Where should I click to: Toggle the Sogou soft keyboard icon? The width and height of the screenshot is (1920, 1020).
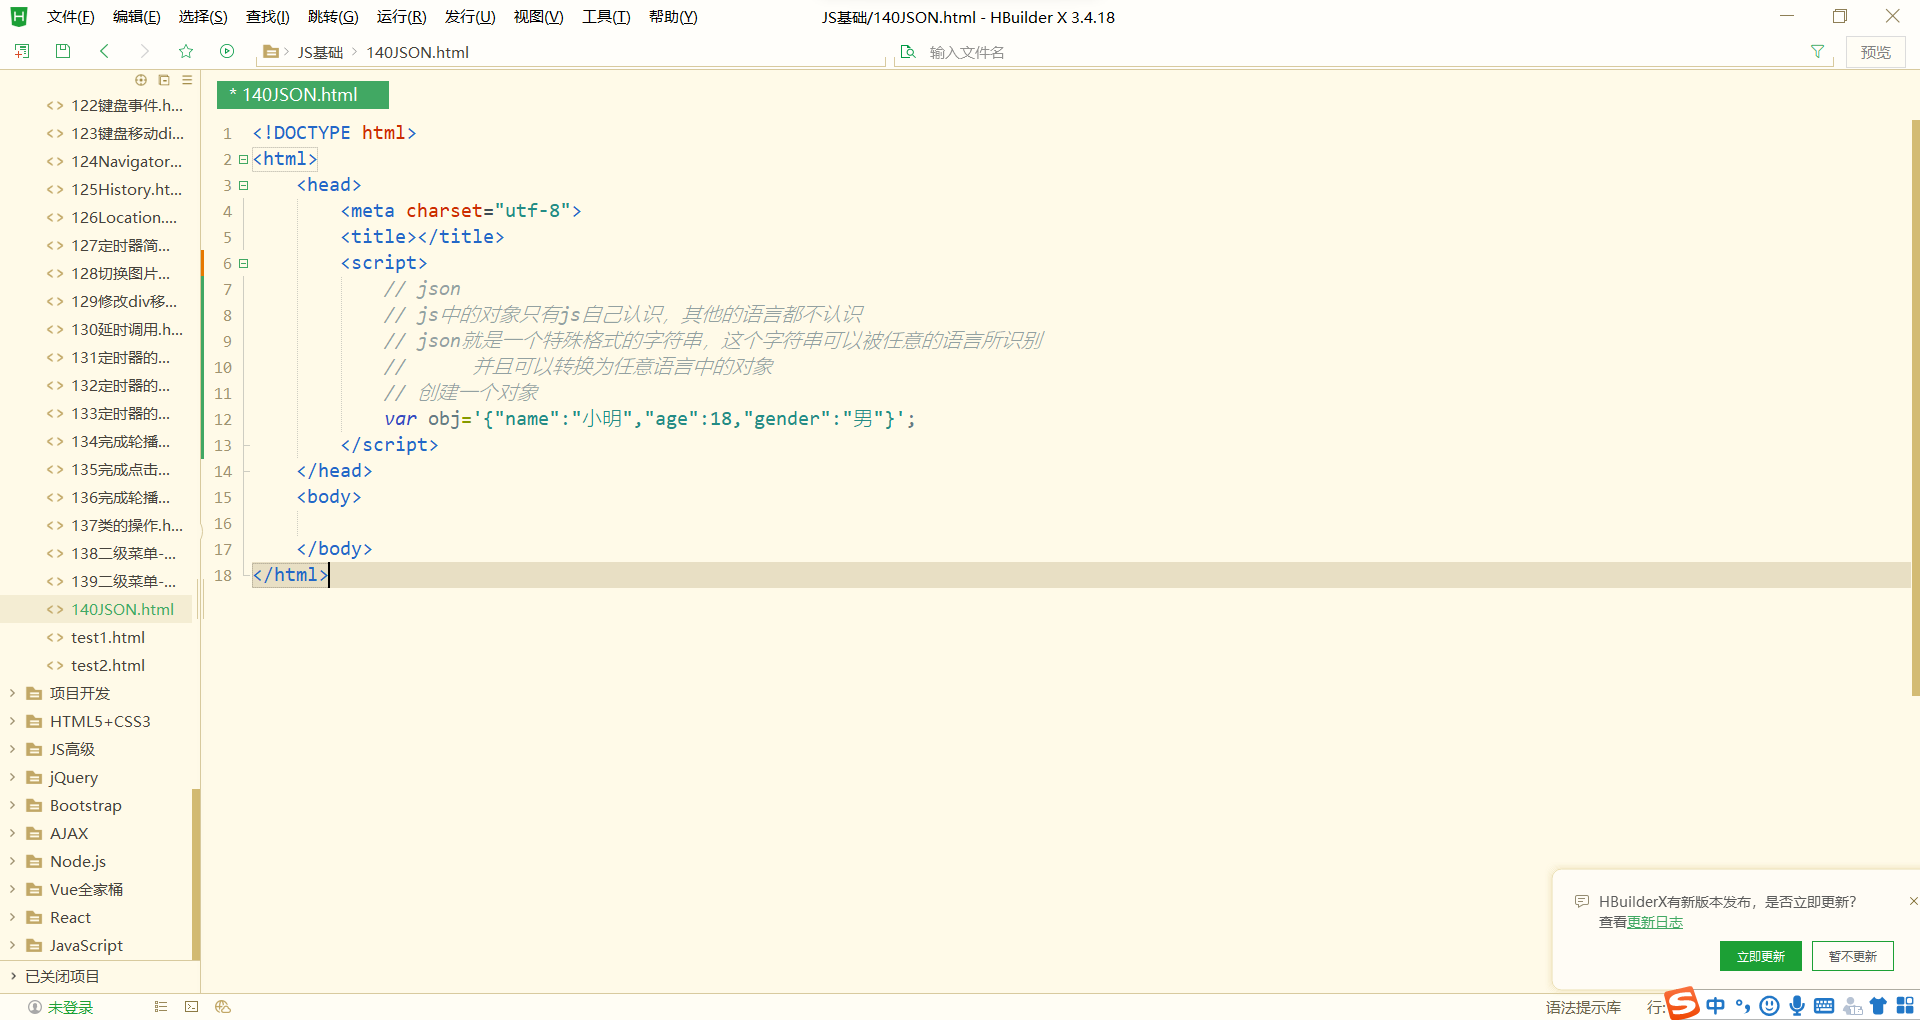click(1823, 1005)
